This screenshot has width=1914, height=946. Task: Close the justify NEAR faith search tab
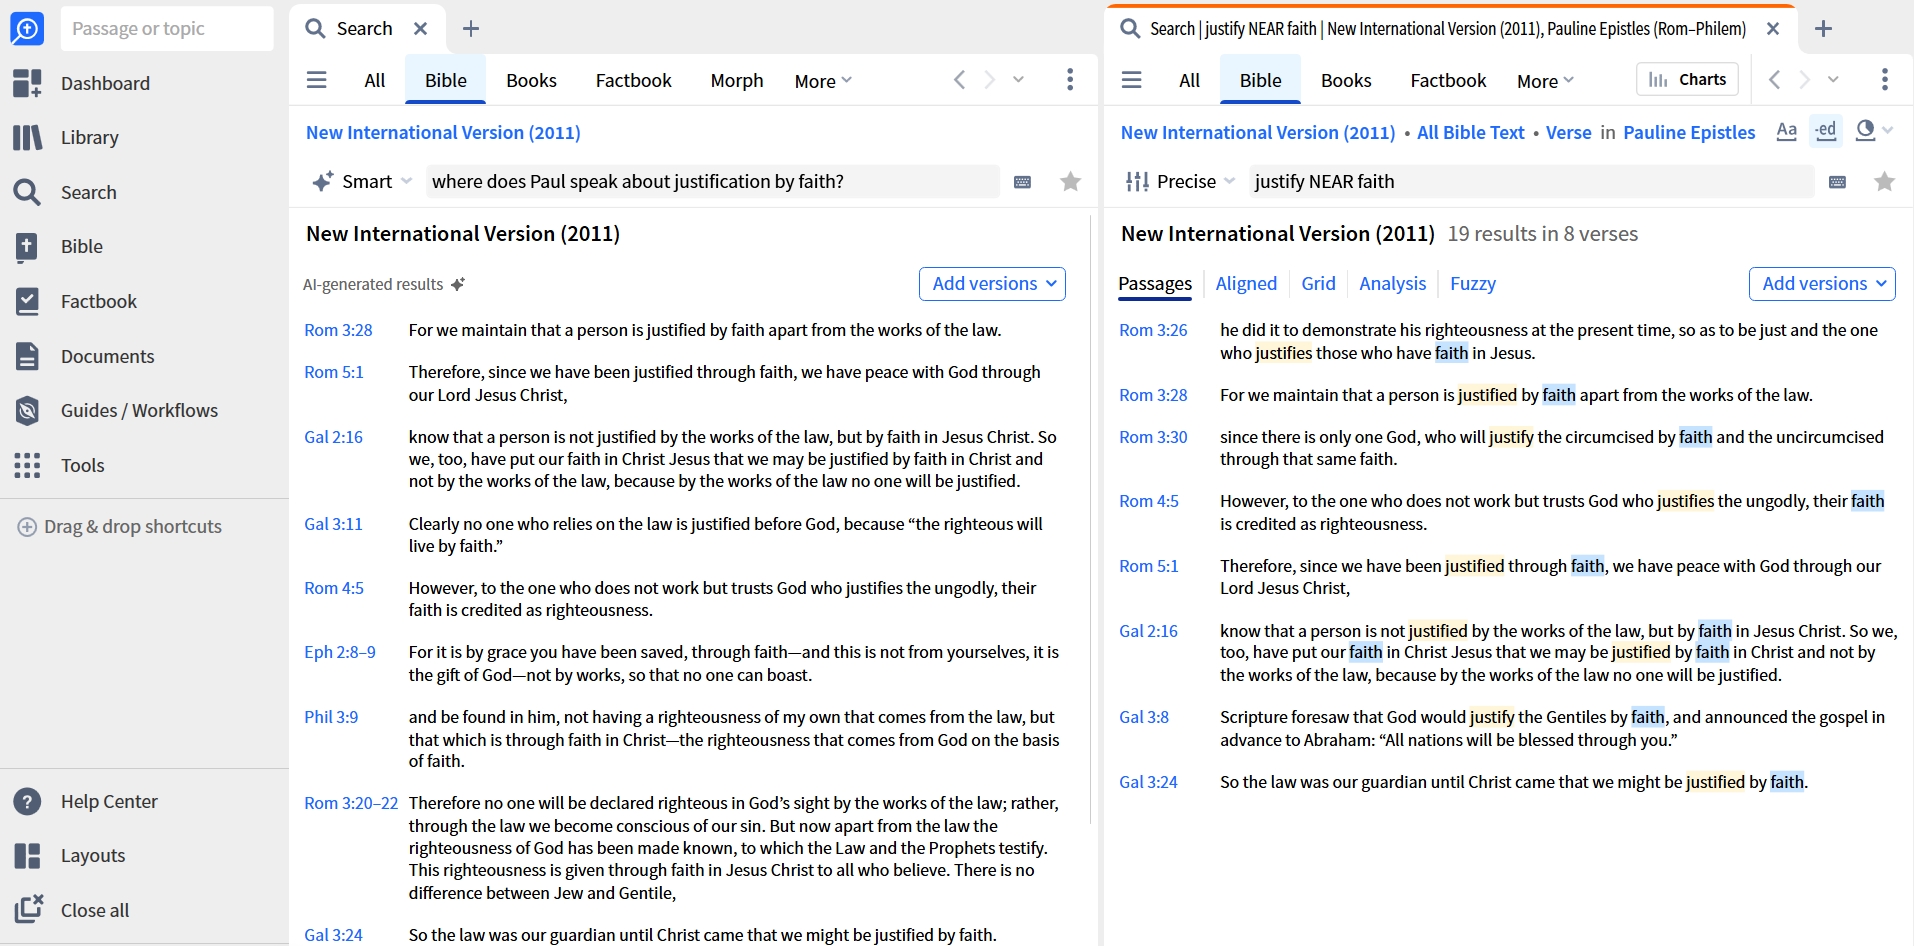pos(1773,28)
